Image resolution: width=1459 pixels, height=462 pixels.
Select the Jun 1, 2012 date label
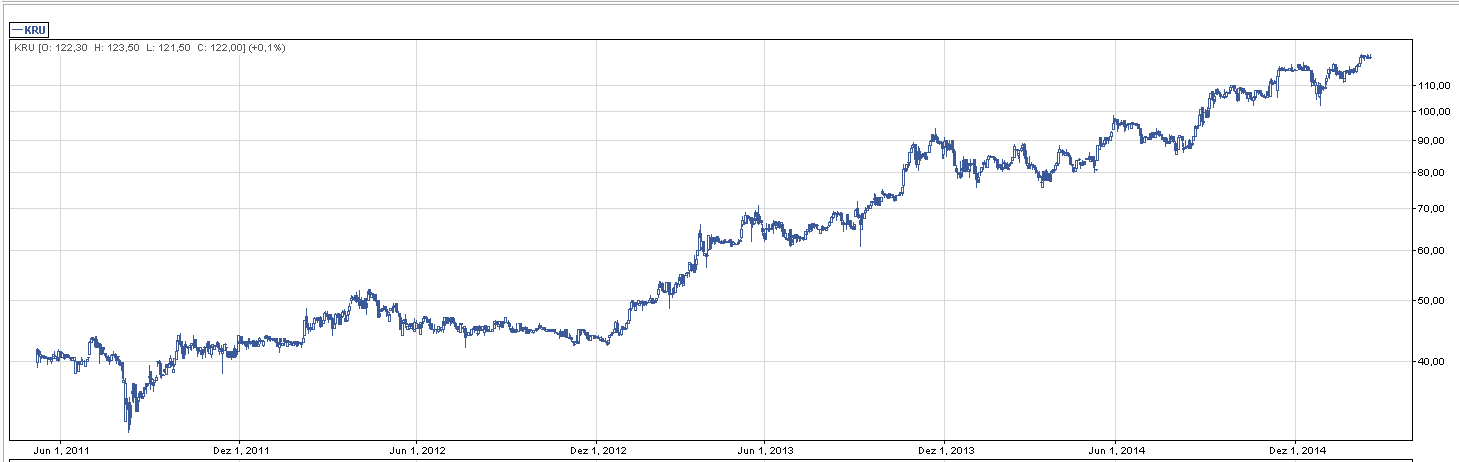(417, 451)
